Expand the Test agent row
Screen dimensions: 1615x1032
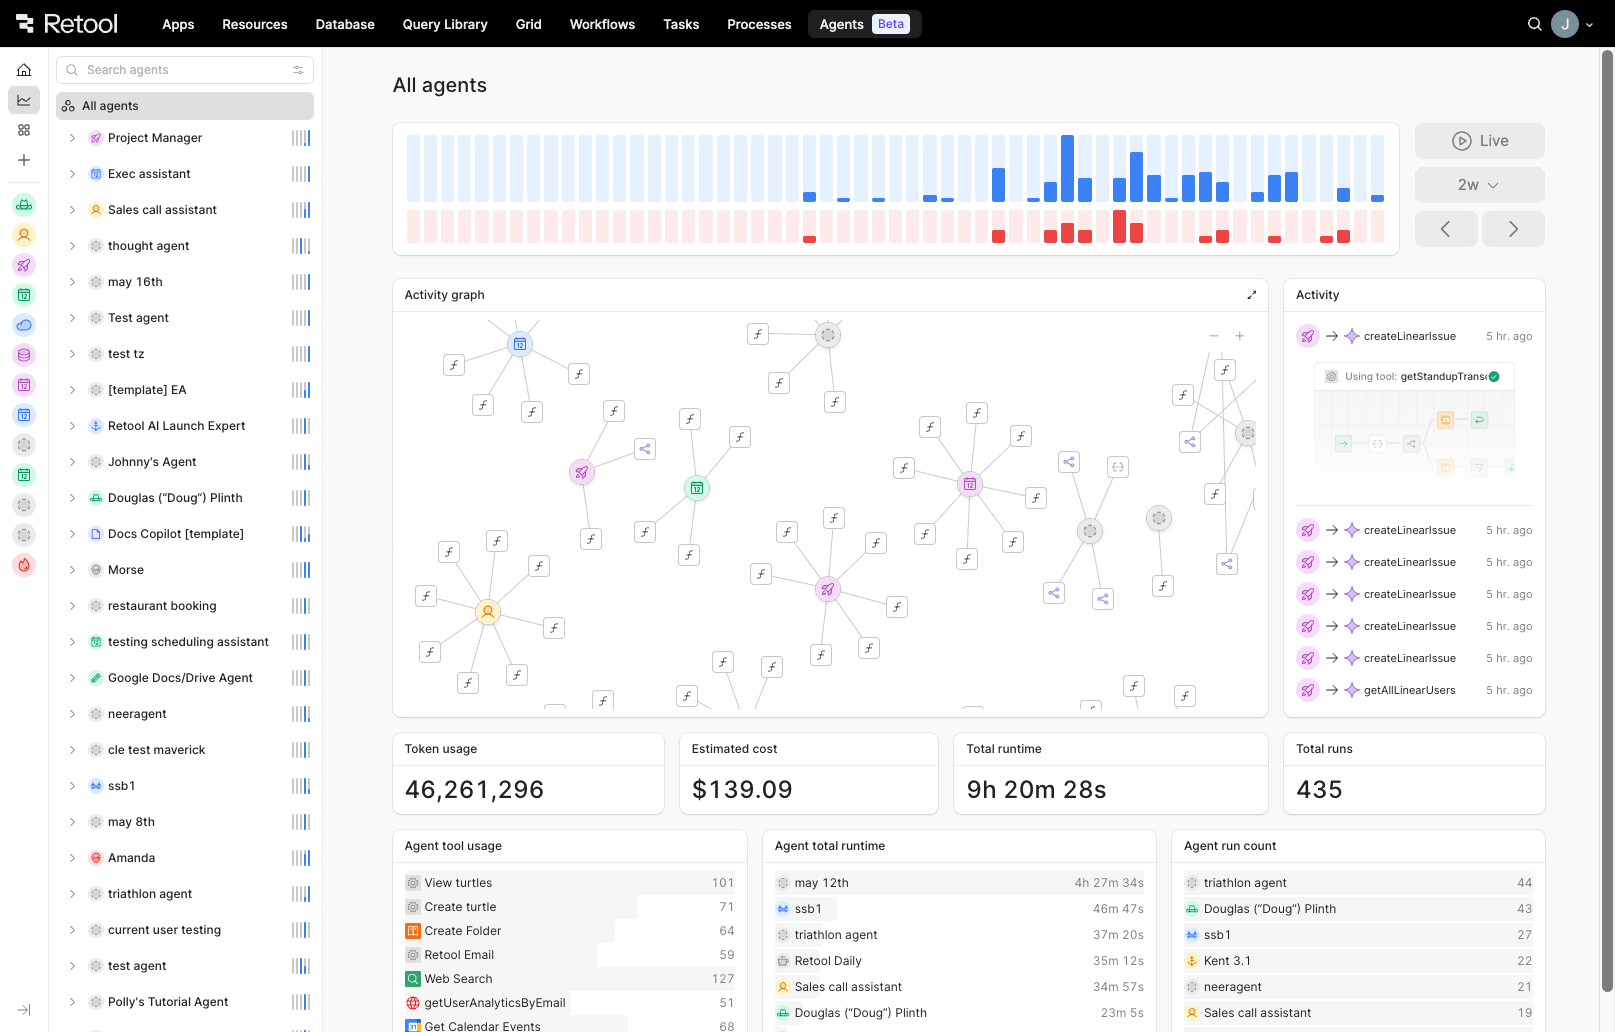point(72,318)
